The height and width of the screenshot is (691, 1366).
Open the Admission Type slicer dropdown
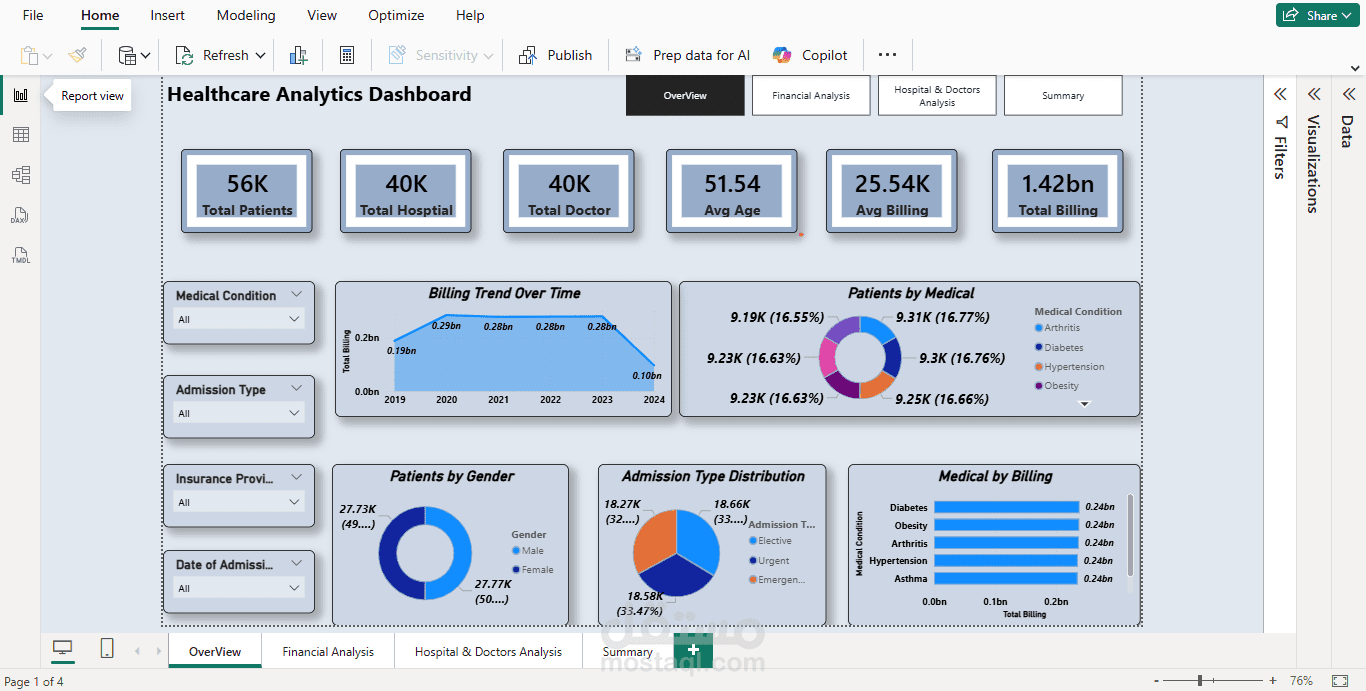pos(238,413)
